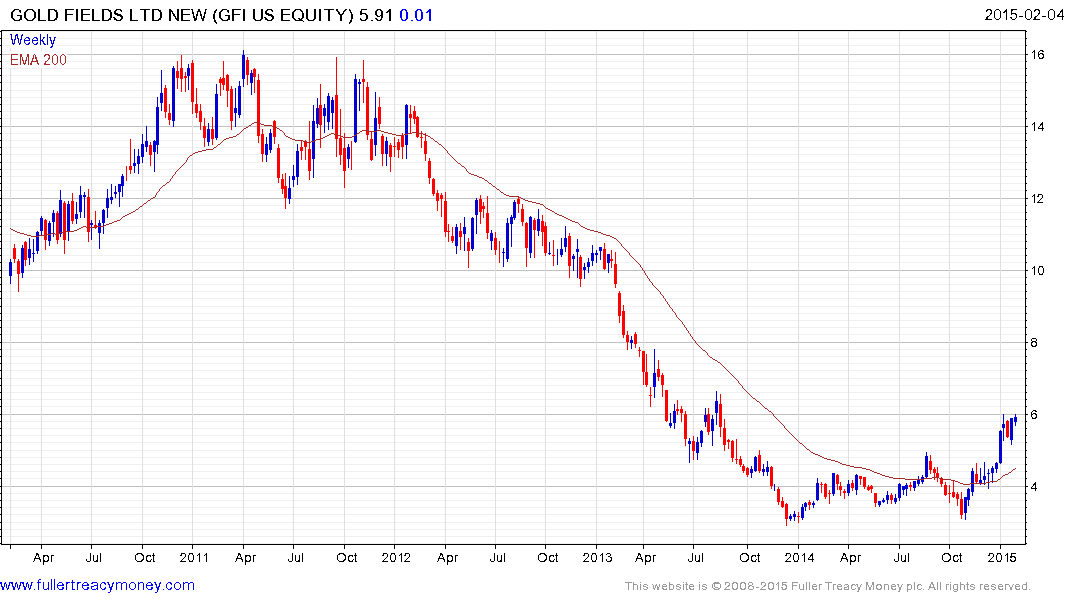Screen dimensions: 1075x600
Task: Click the 10 price axis label
Action: tap(1037, 271)
